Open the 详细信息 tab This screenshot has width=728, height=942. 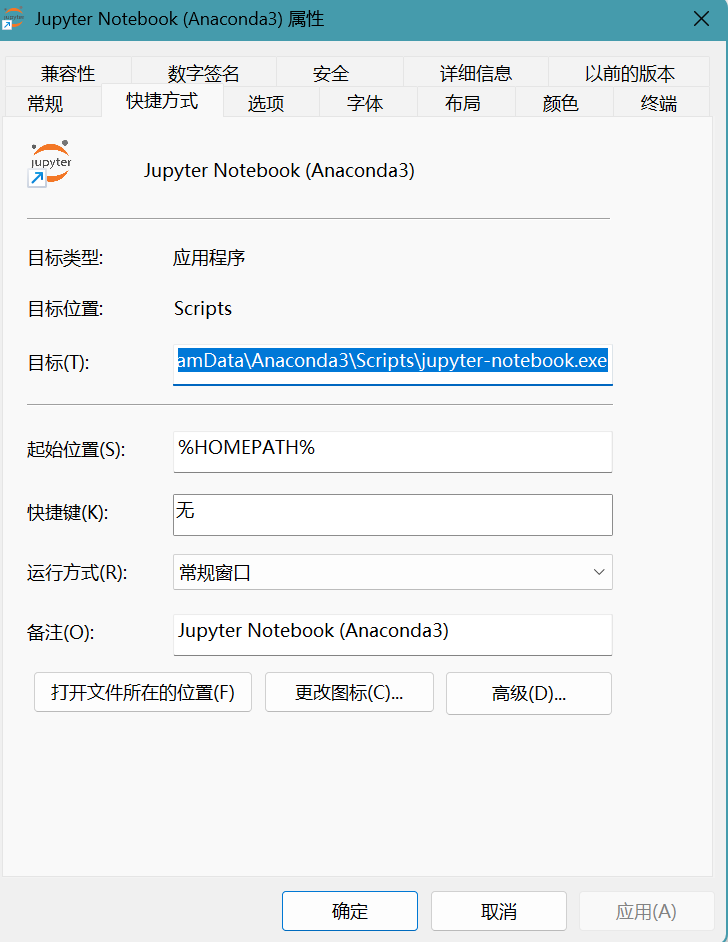pyautogui.click(x=476, y=73)
